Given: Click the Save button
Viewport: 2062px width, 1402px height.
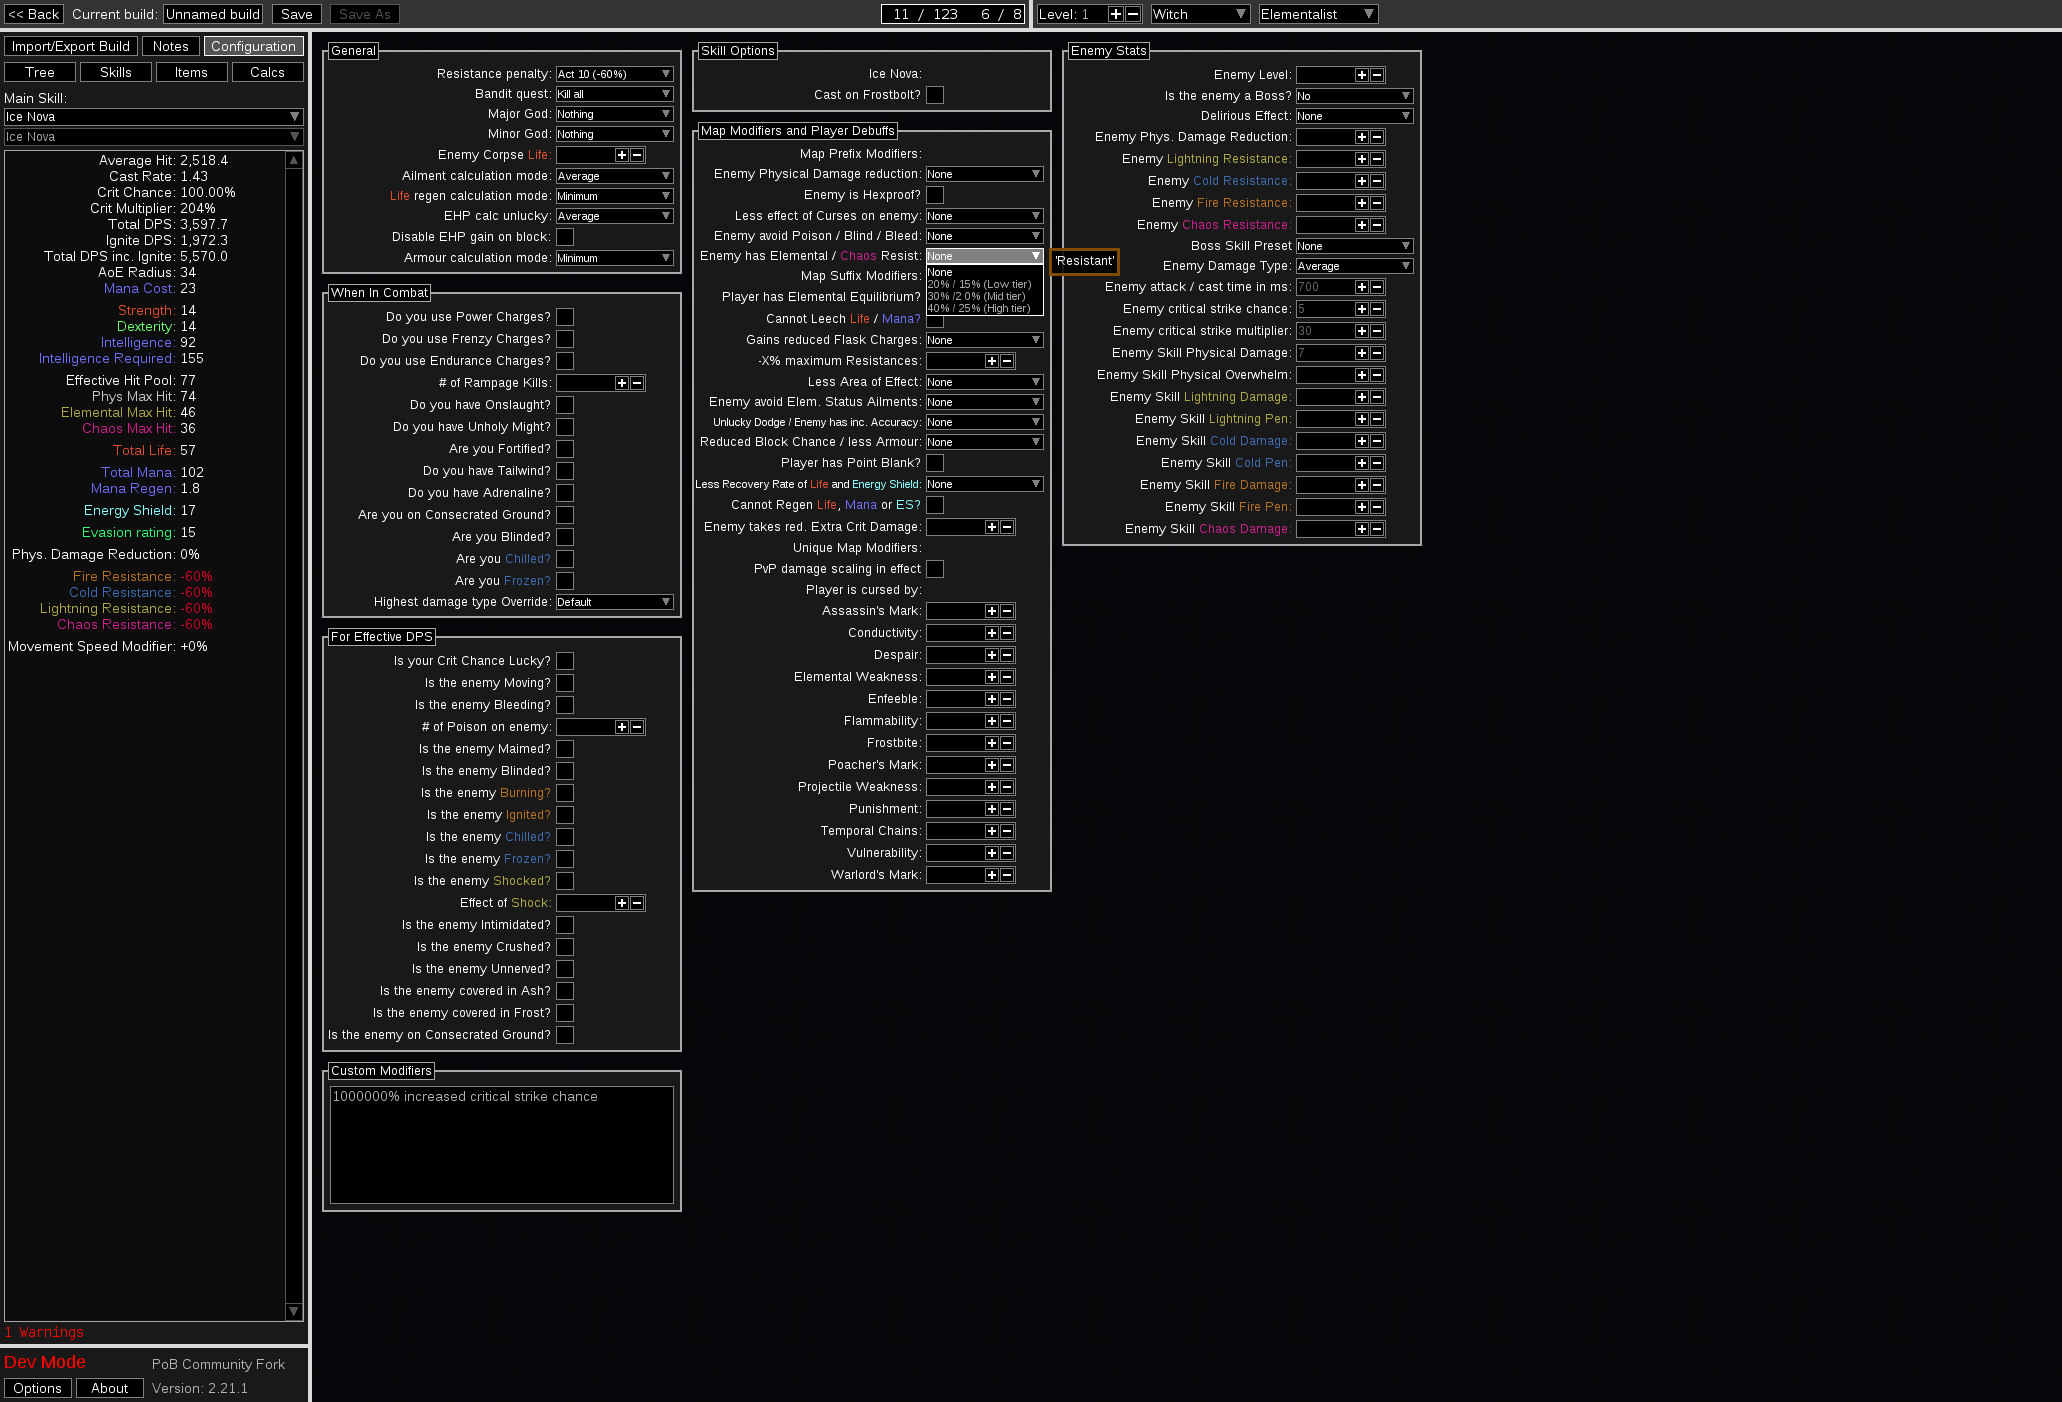Looking at the screenshot, I should tap(296, 14).
